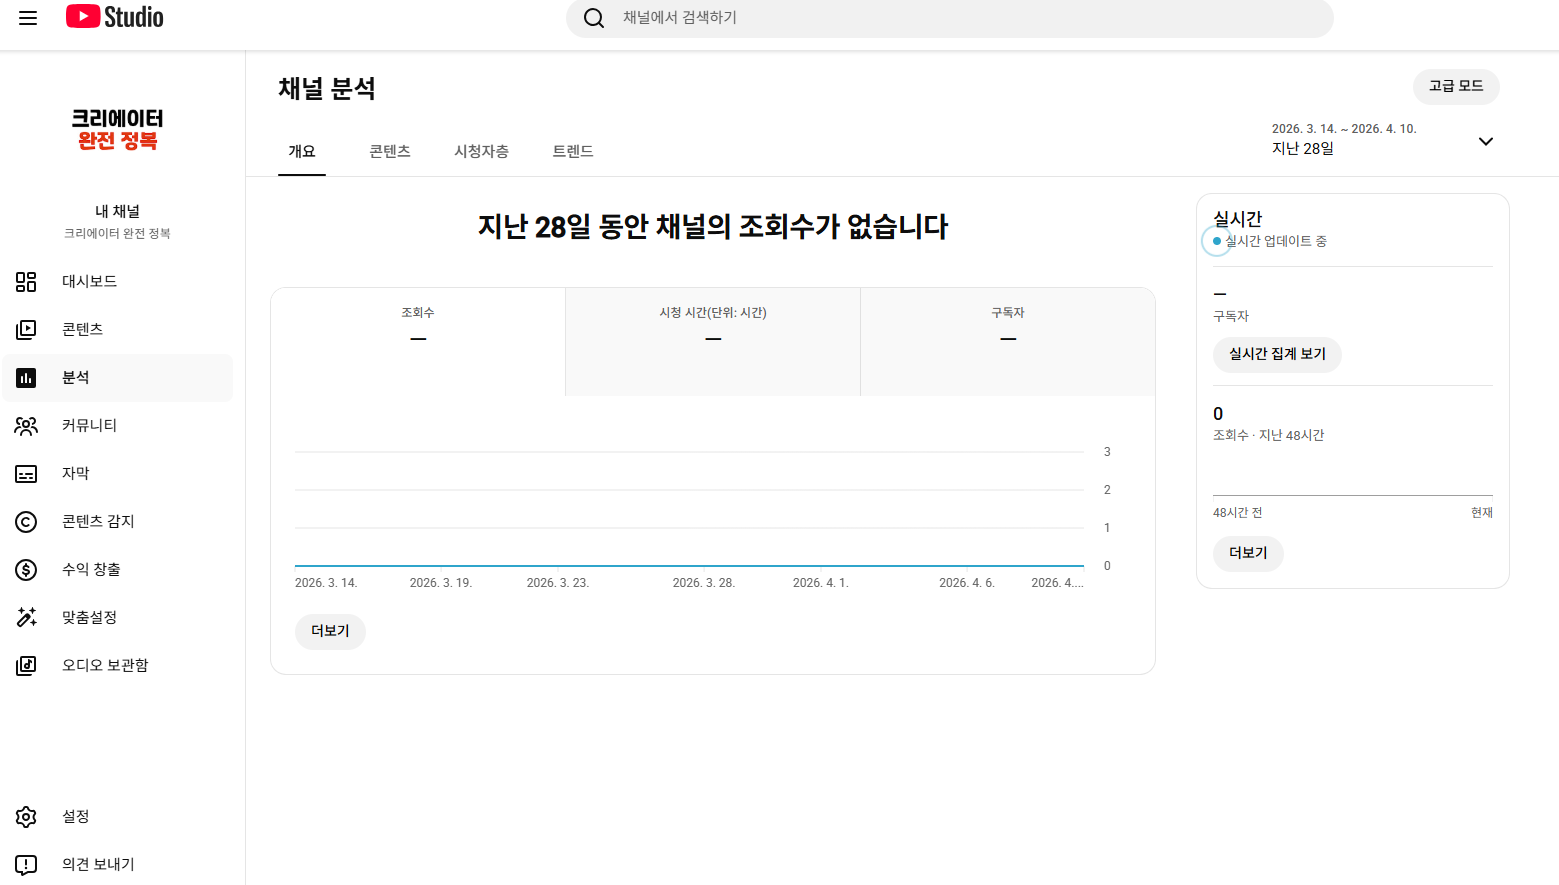Switch to the 시청자층 tab
Image resolution: width=1559 pixels, height=885 pixels.
481,151
